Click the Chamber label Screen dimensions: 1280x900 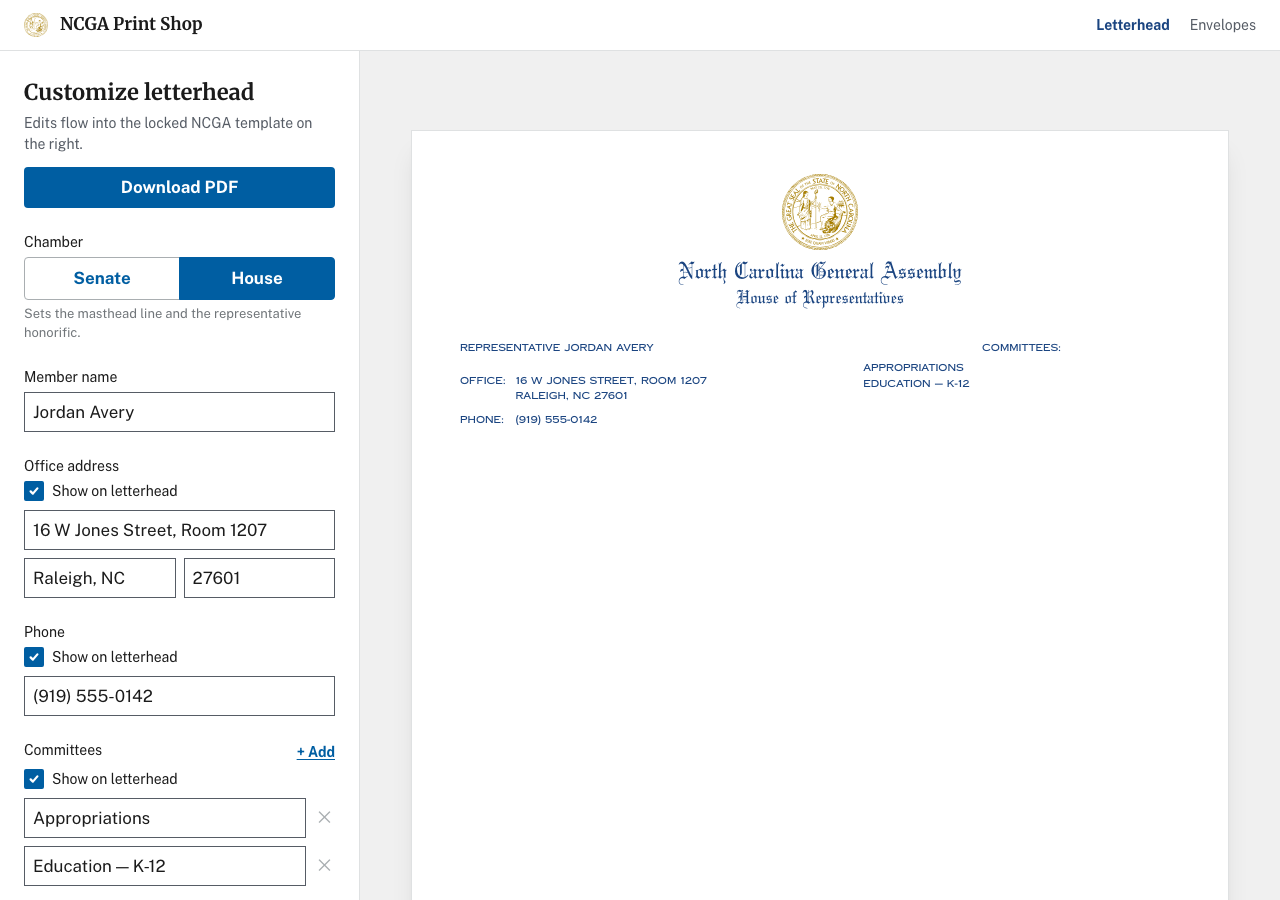[x=54, y=242]
